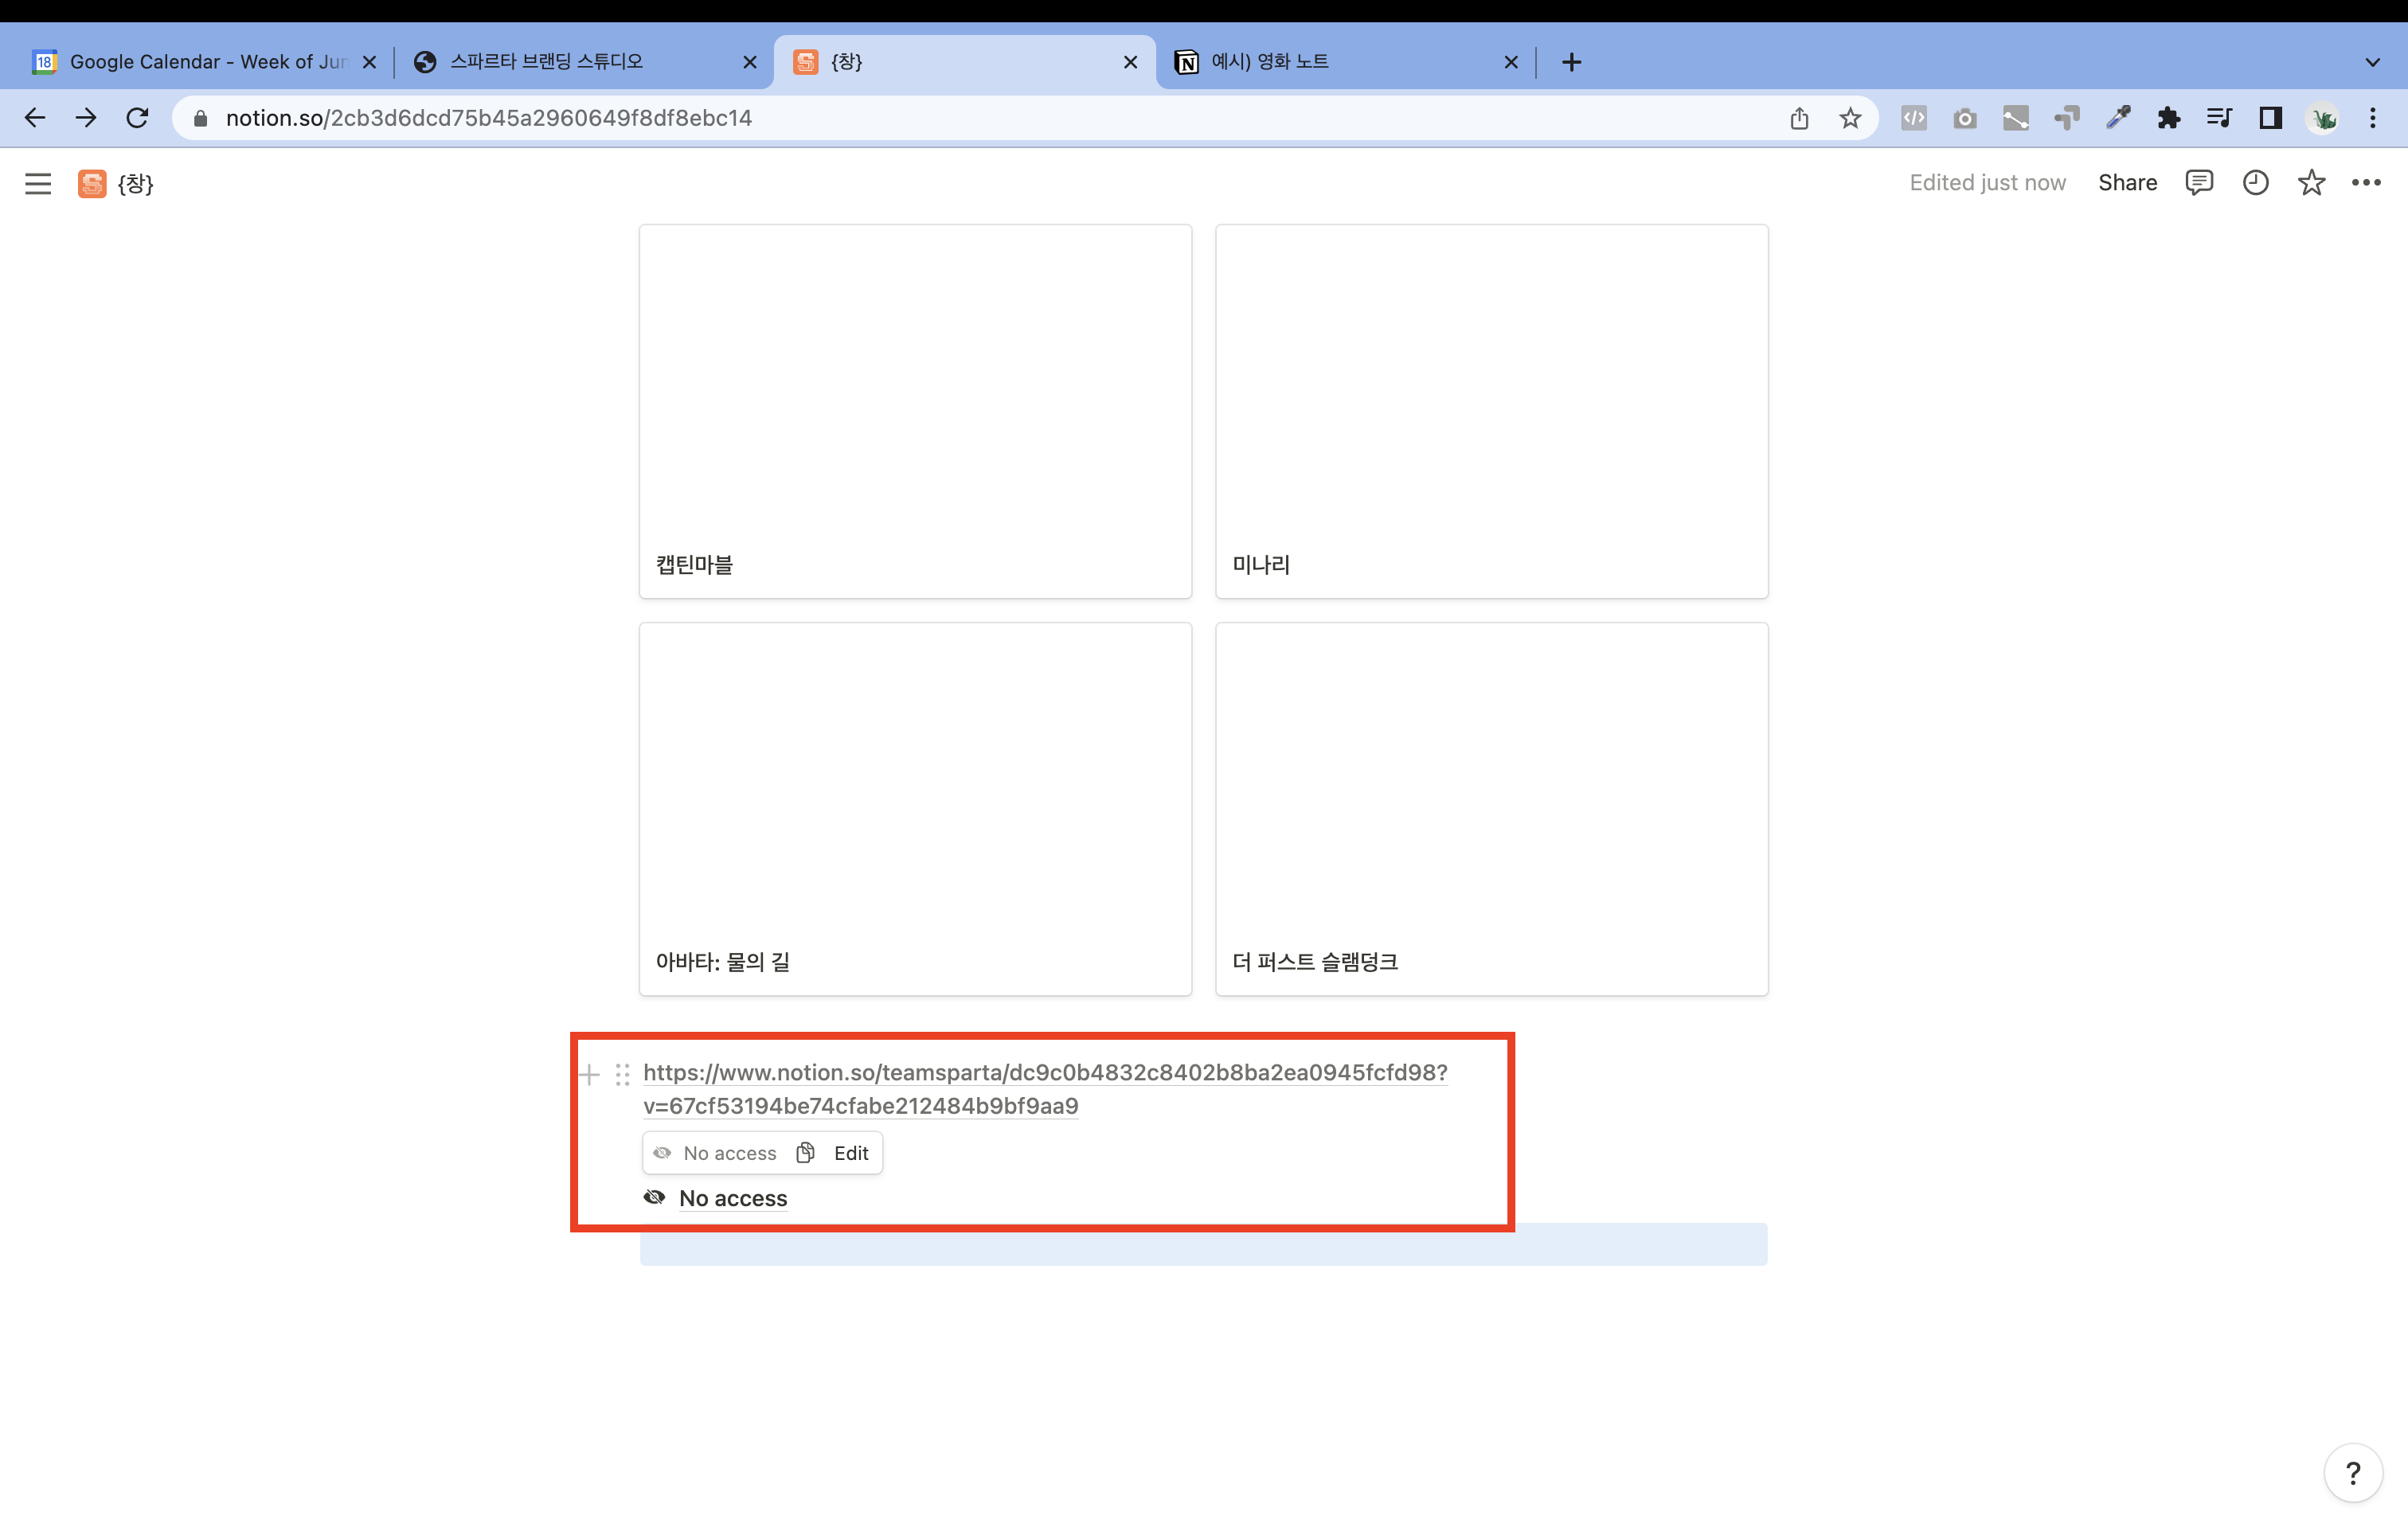Image resolution: width=2408 pixels, height=1527 pixels.
Task: Click the six-dot block drag handle
Action: pyautogui.click(x=622, y=1075)
